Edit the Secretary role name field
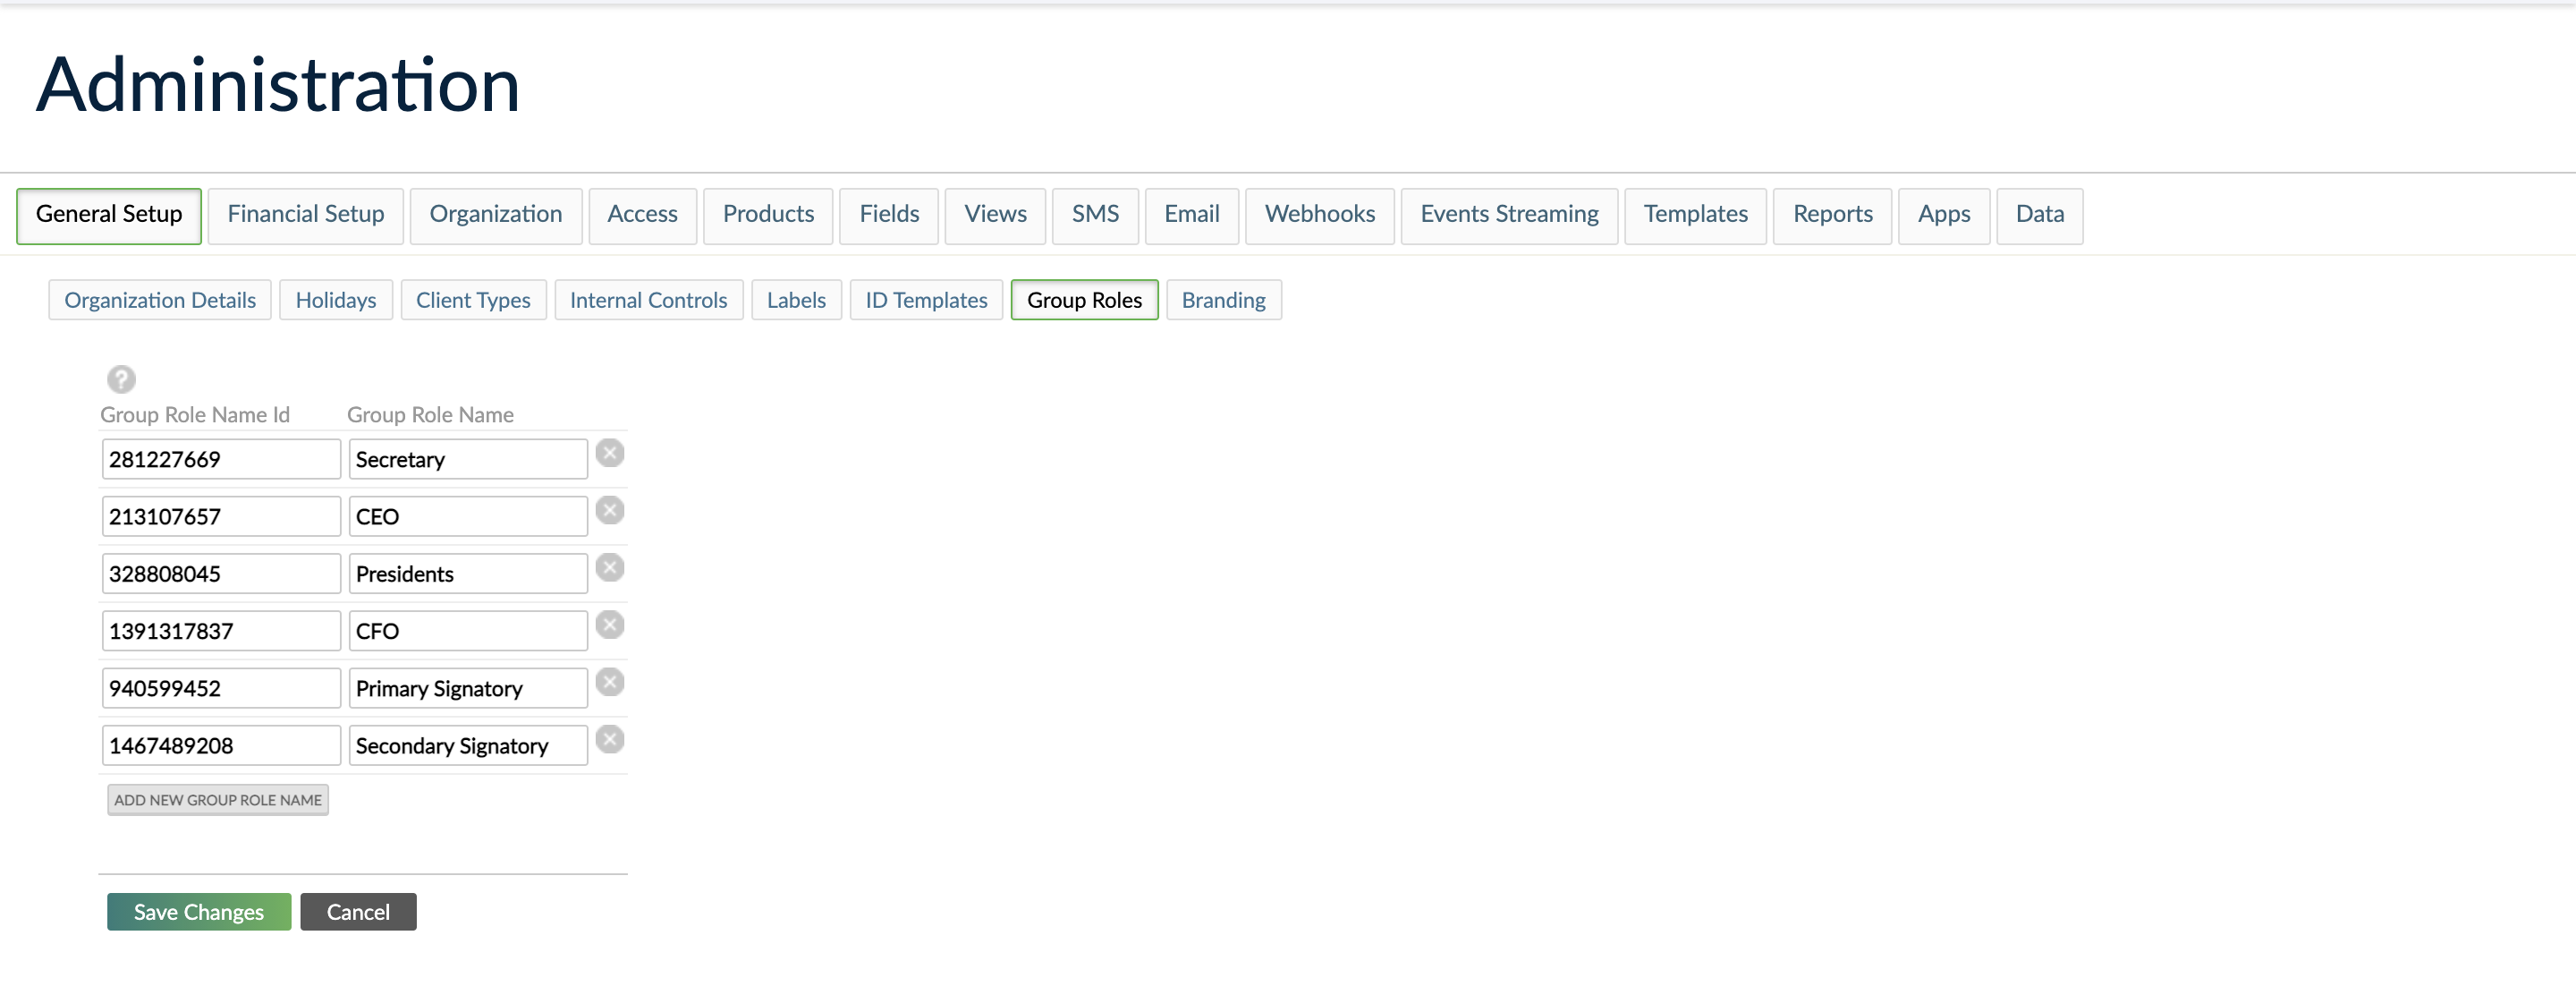 [467, 459]
